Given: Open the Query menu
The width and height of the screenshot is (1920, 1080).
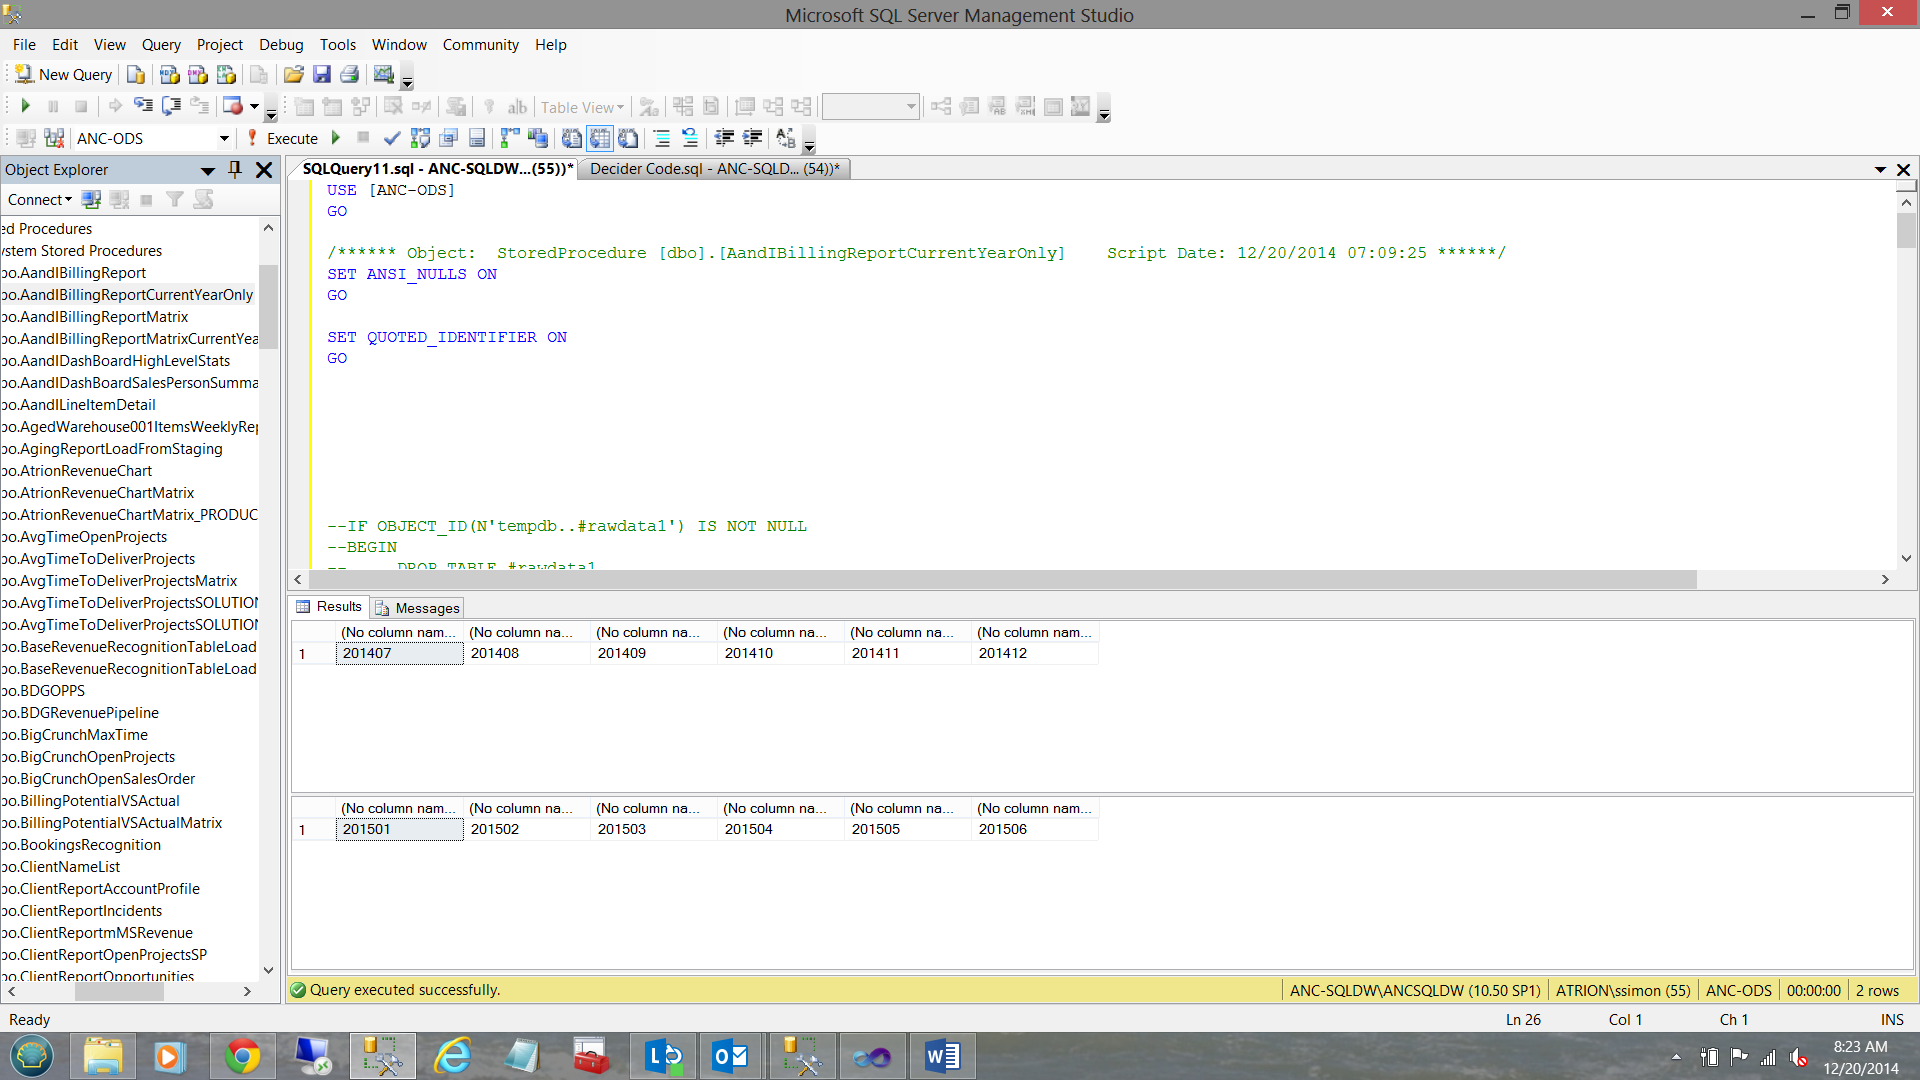Looking at the screenshot, I should click(x=161, y=45).
